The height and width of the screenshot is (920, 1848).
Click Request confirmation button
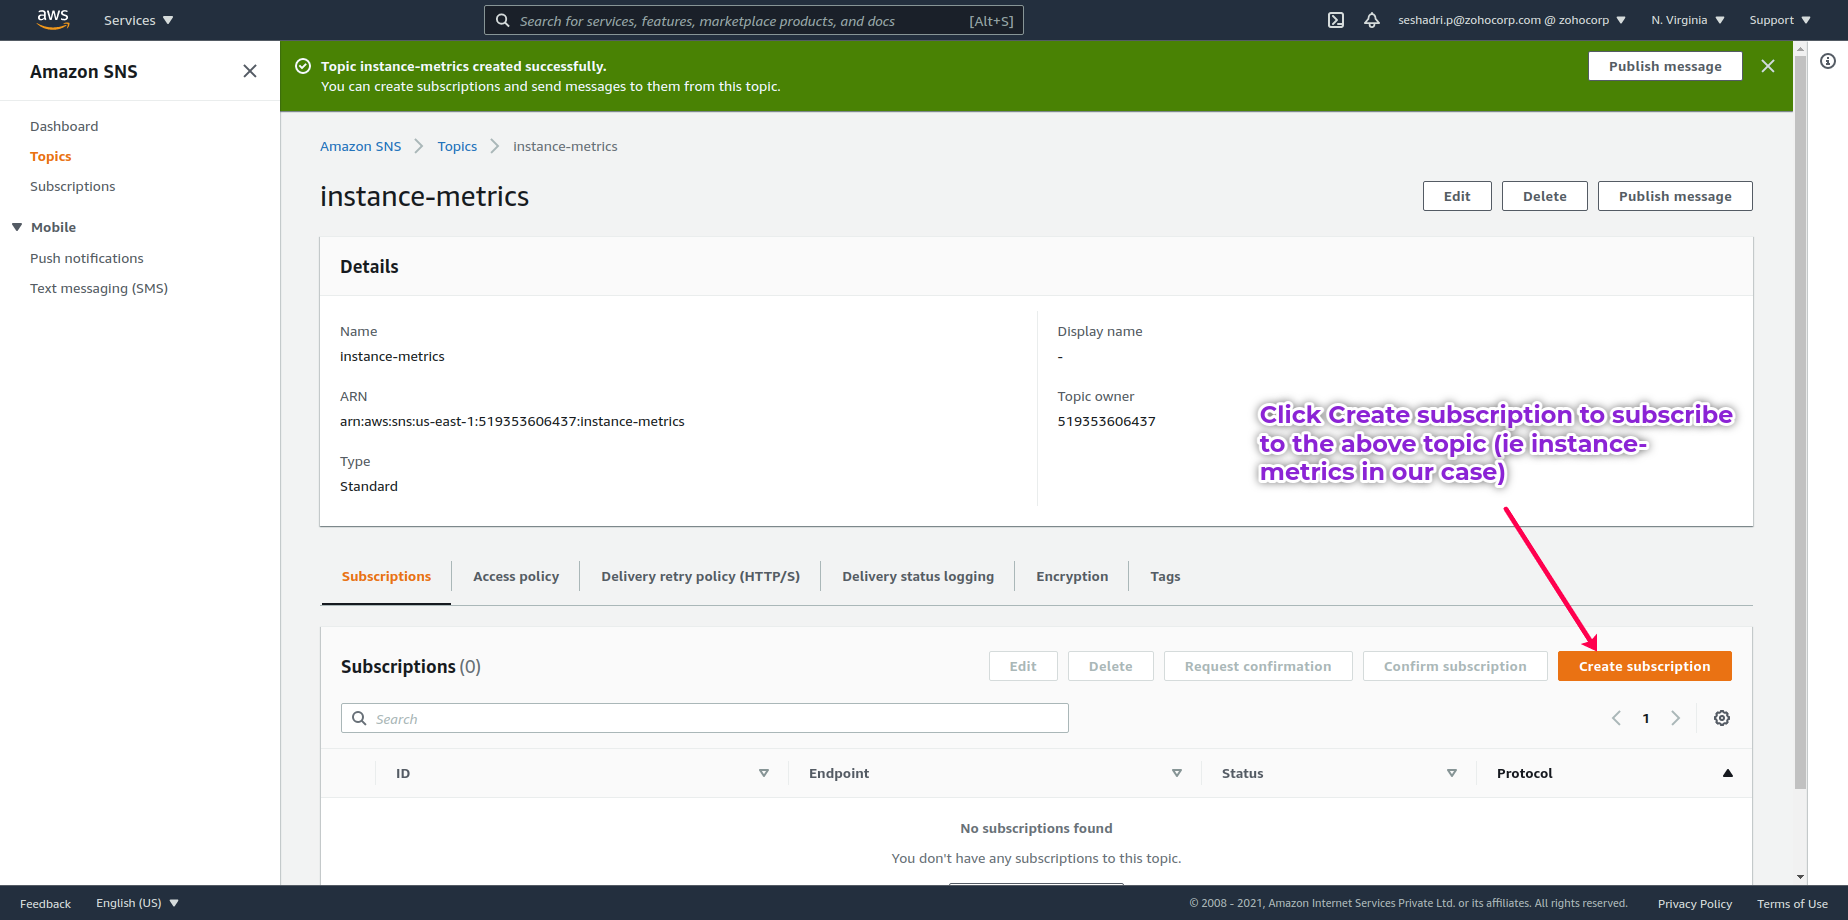tap(1258, 666)
